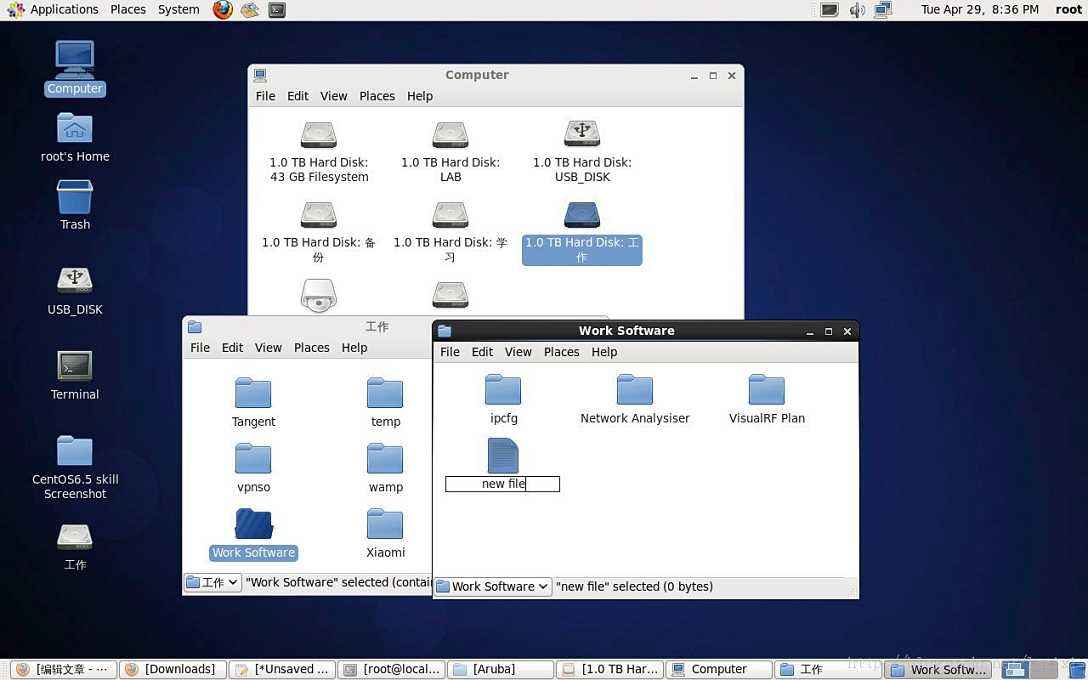Select USB_DISK drive in Computer window
This screenshot has height=680, width=1088.
582,152
